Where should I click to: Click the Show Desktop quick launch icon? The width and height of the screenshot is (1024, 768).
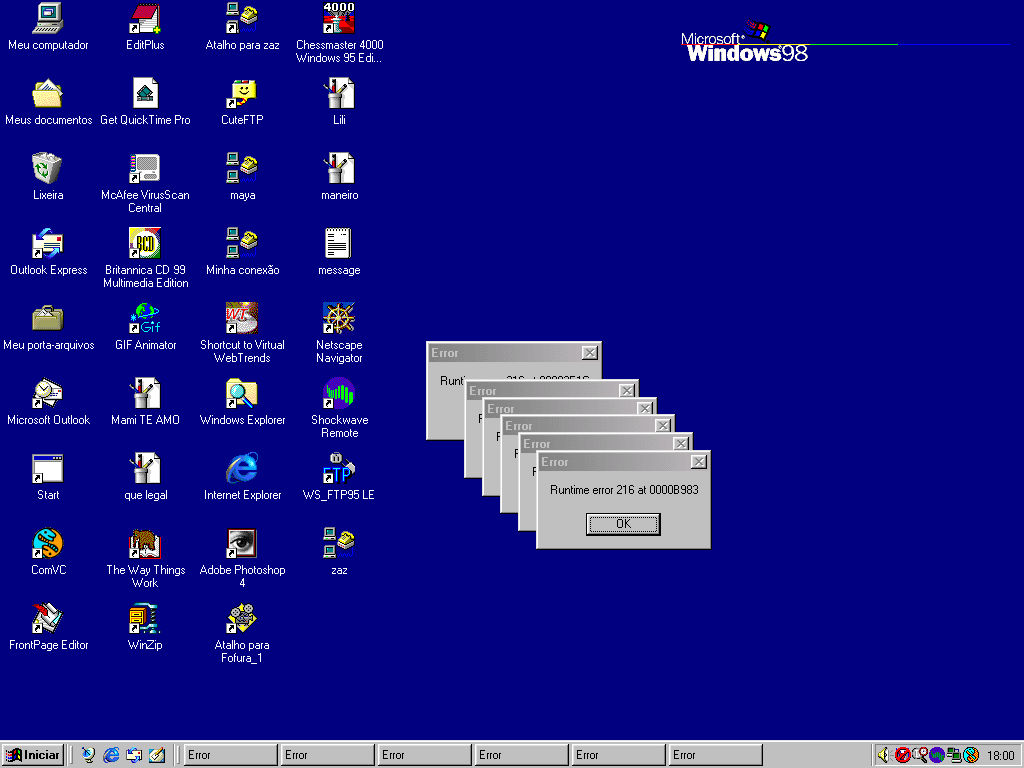(157, 755)
